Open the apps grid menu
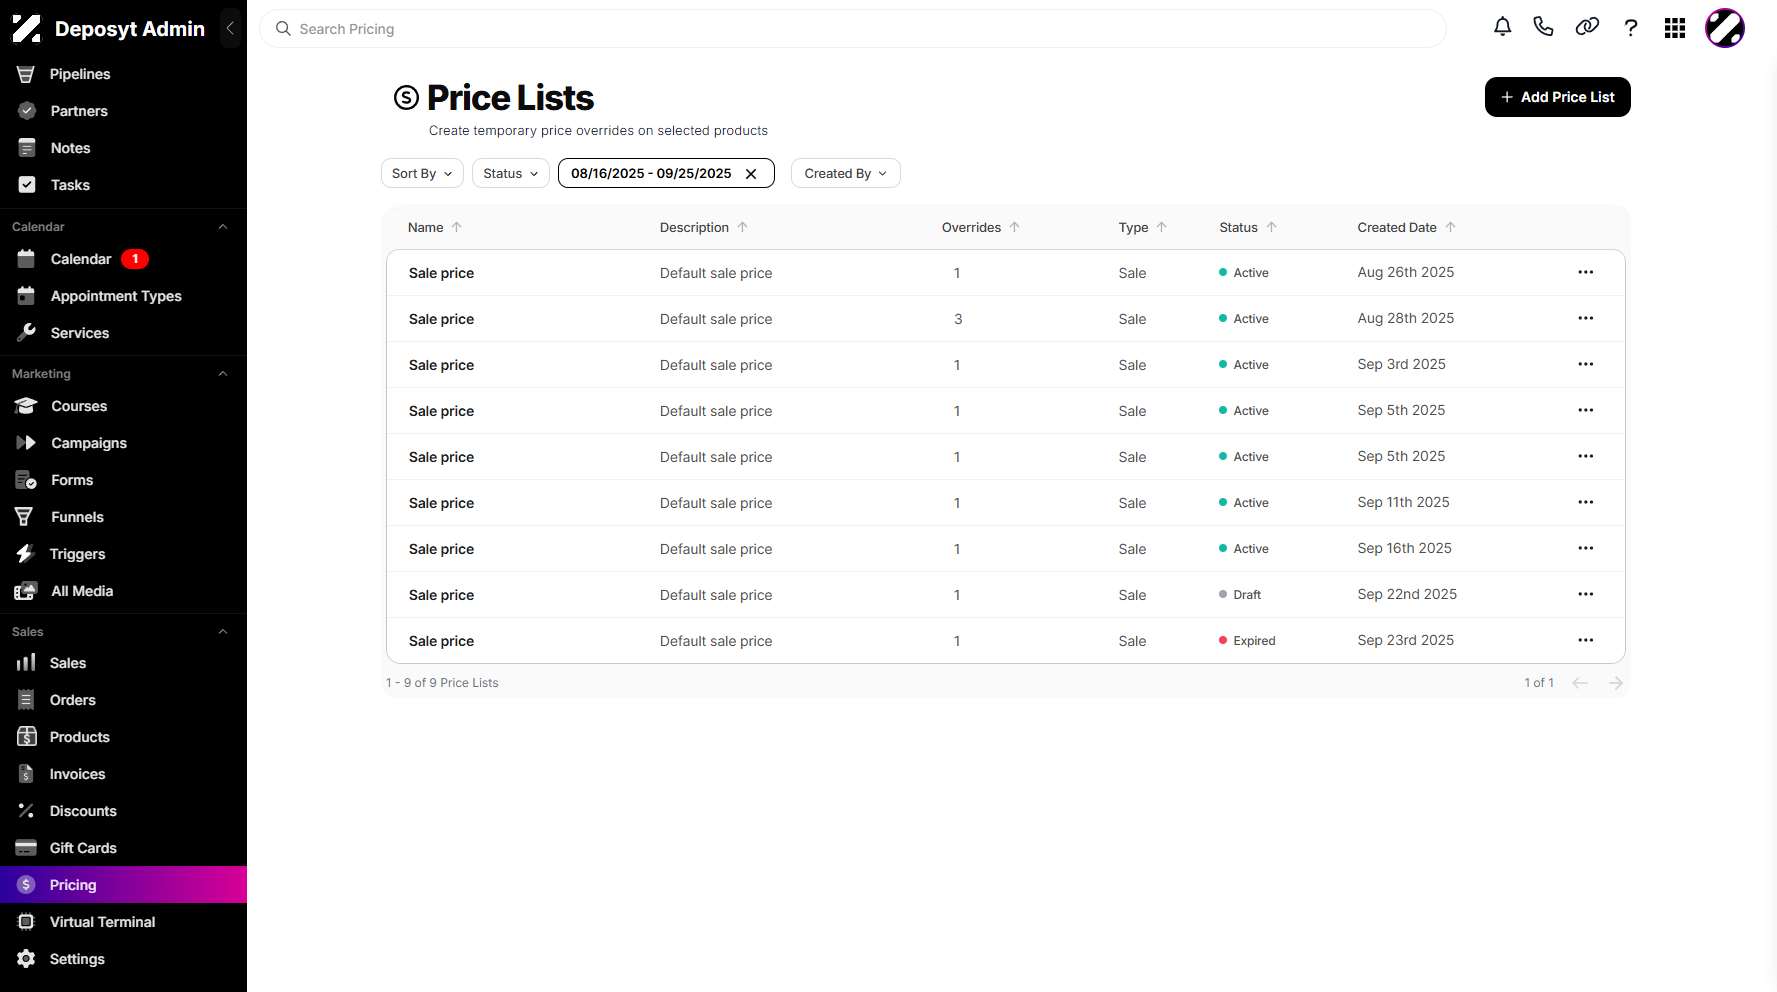1777x992 pixels. tap(1675, 28)
